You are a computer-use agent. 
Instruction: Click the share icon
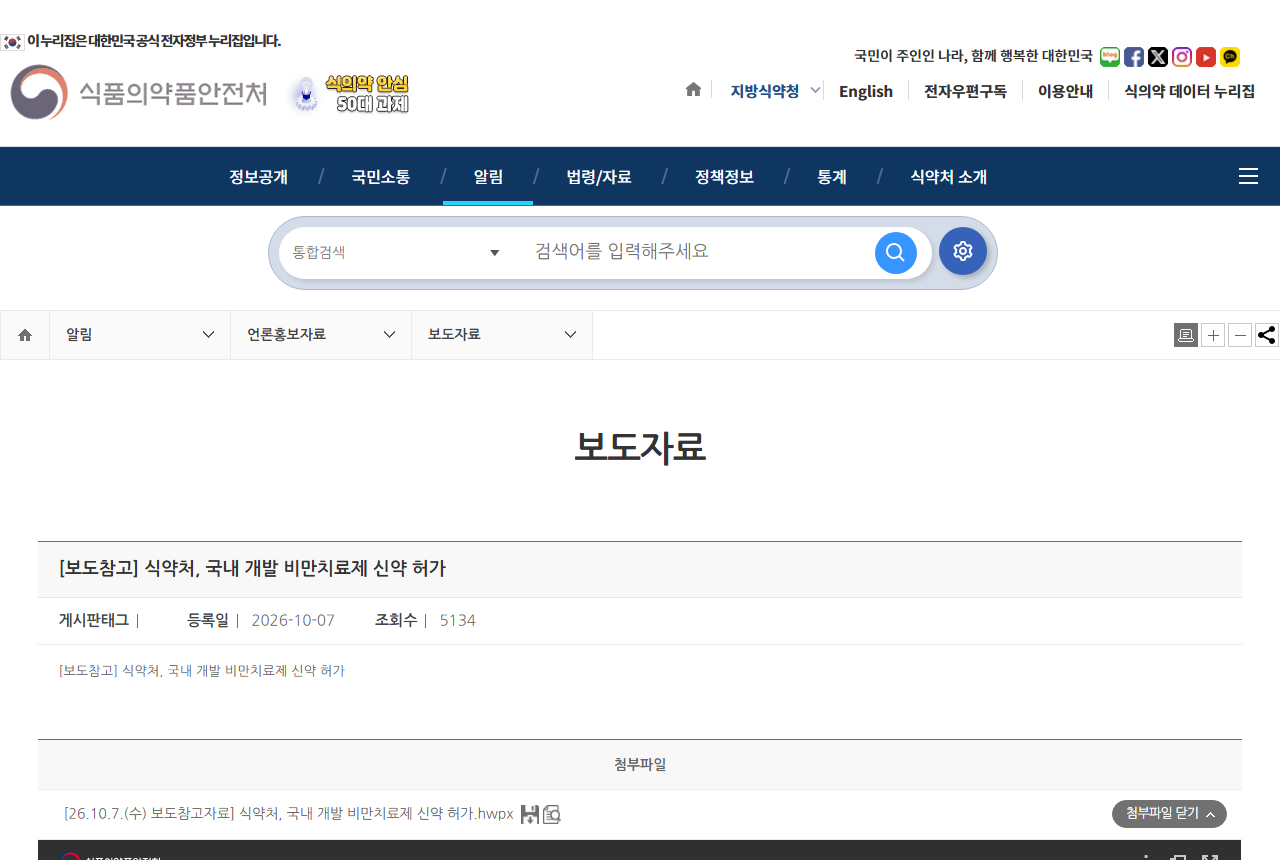[1267, 335]
